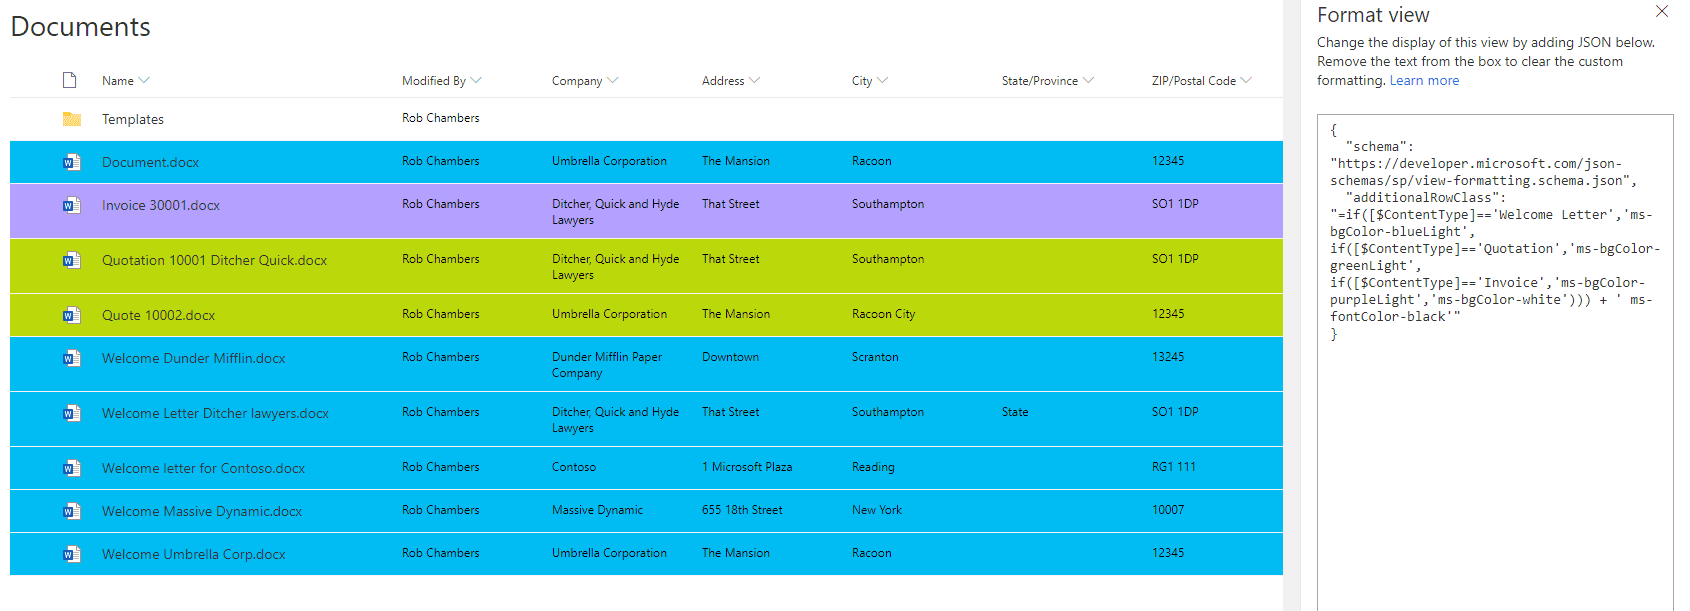The width and height of the screenshot is (1690, 611).
Task: Click ZIP code 10007
Action: point(1168,510)
